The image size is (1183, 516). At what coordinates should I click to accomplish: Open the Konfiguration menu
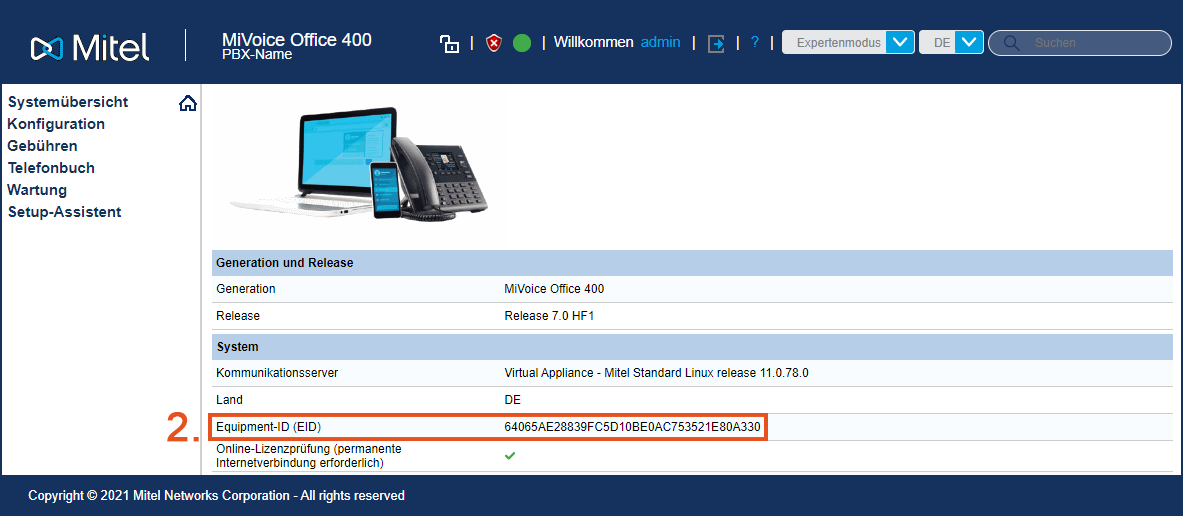click(x=56, y=124)
